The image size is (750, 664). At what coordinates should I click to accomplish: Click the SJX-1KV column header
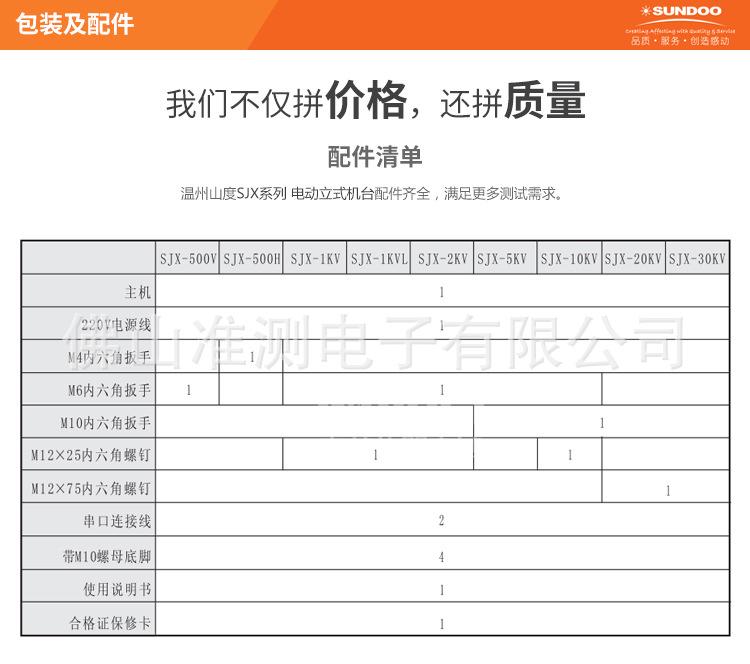(x=315, y=258)
